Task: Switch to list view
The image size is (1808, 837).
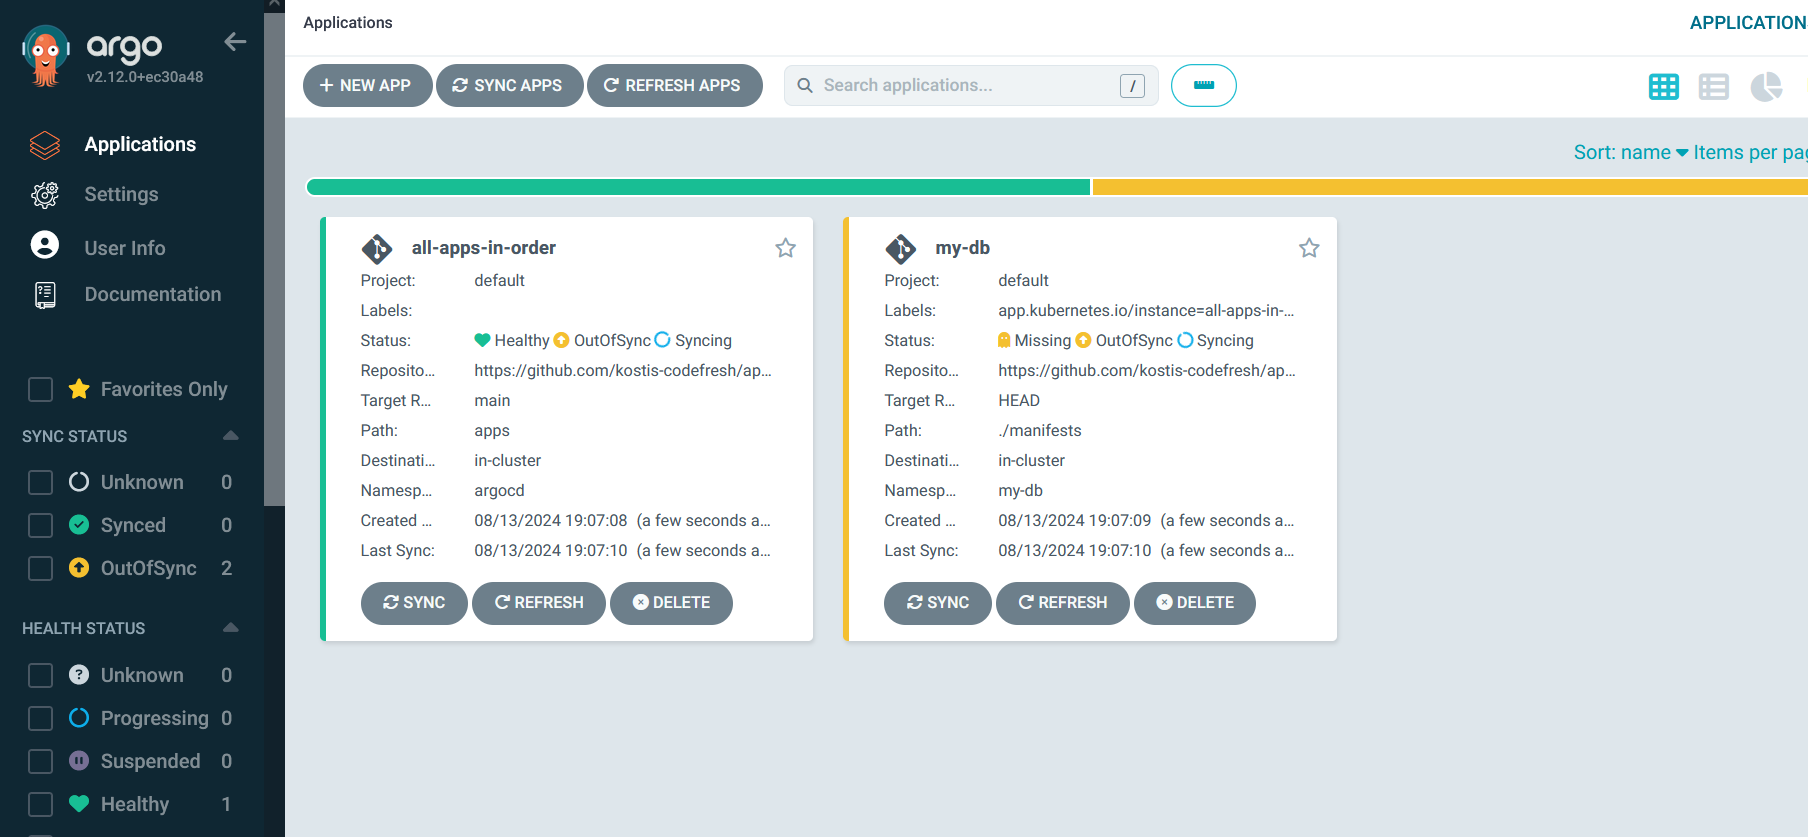Action: 1714,87
